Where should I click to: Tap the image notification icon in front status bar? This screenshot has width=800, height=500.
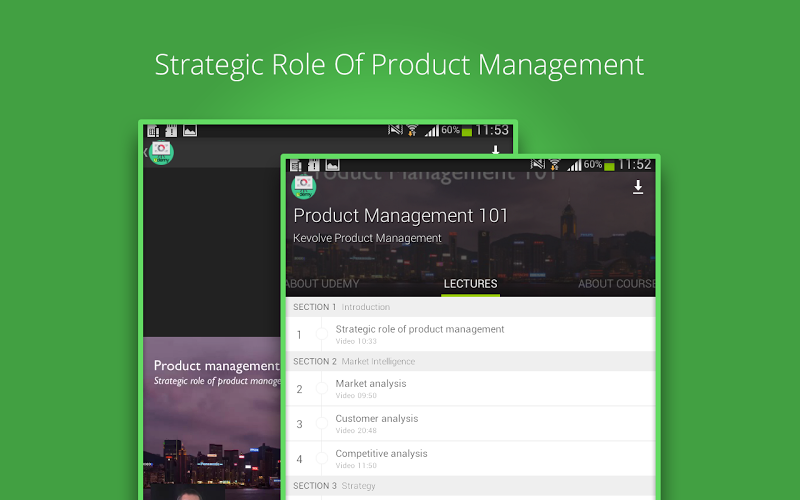(x=333, y=165)
